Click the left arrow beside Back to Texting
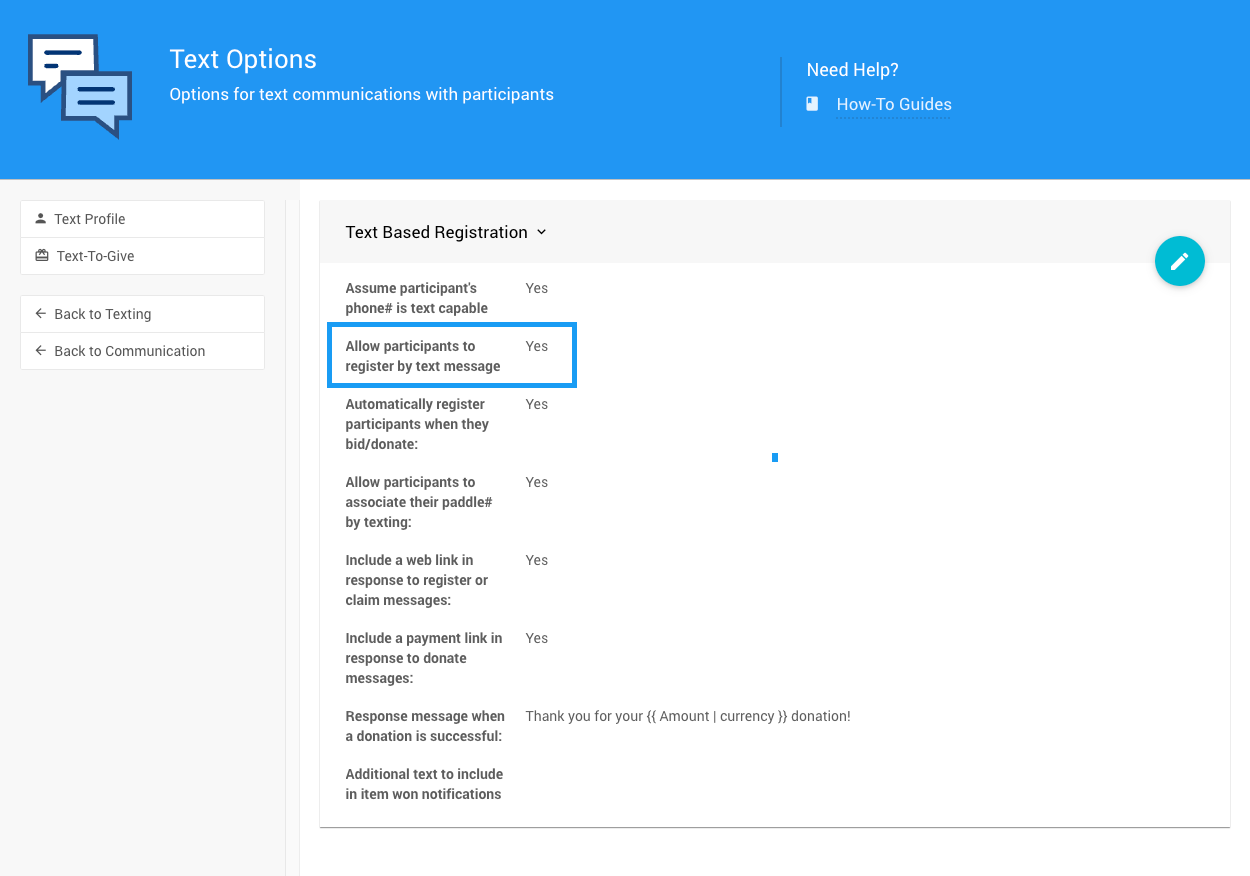 (41, 314)
